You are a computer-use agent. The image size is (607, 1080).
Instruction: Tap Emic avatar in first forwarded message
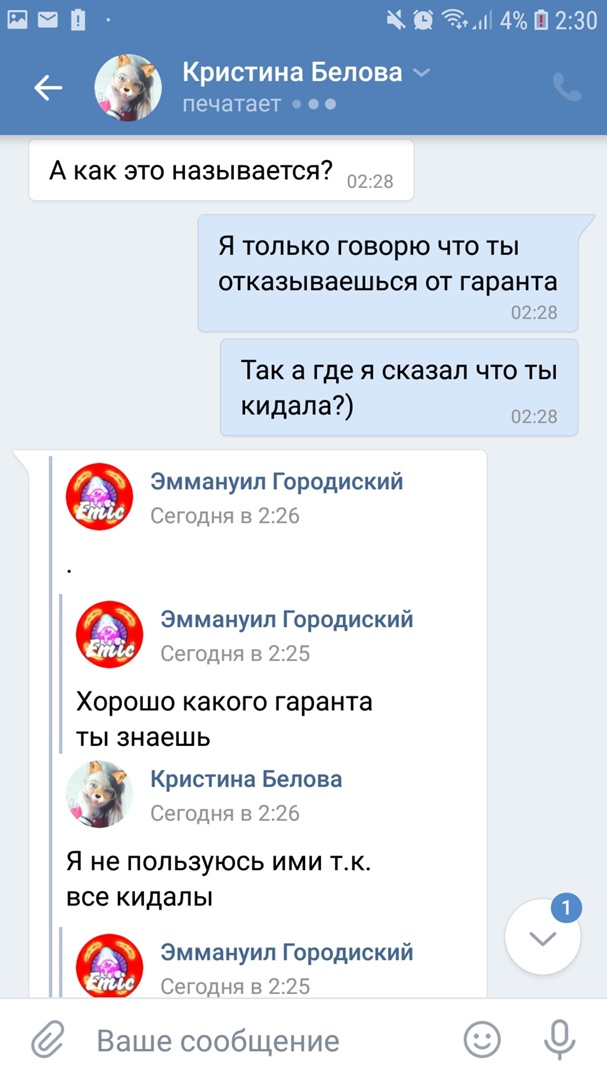click(99, 497)
